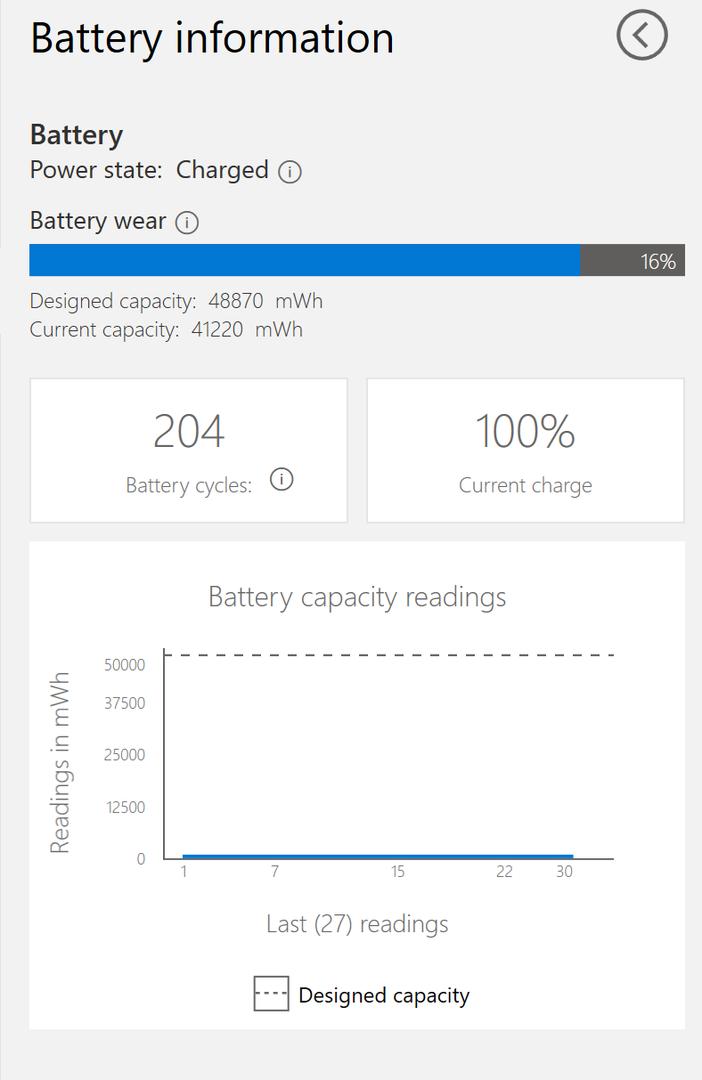Click the Battery information heading
The height and width of the screenshot is (1080, 702).
212,38
